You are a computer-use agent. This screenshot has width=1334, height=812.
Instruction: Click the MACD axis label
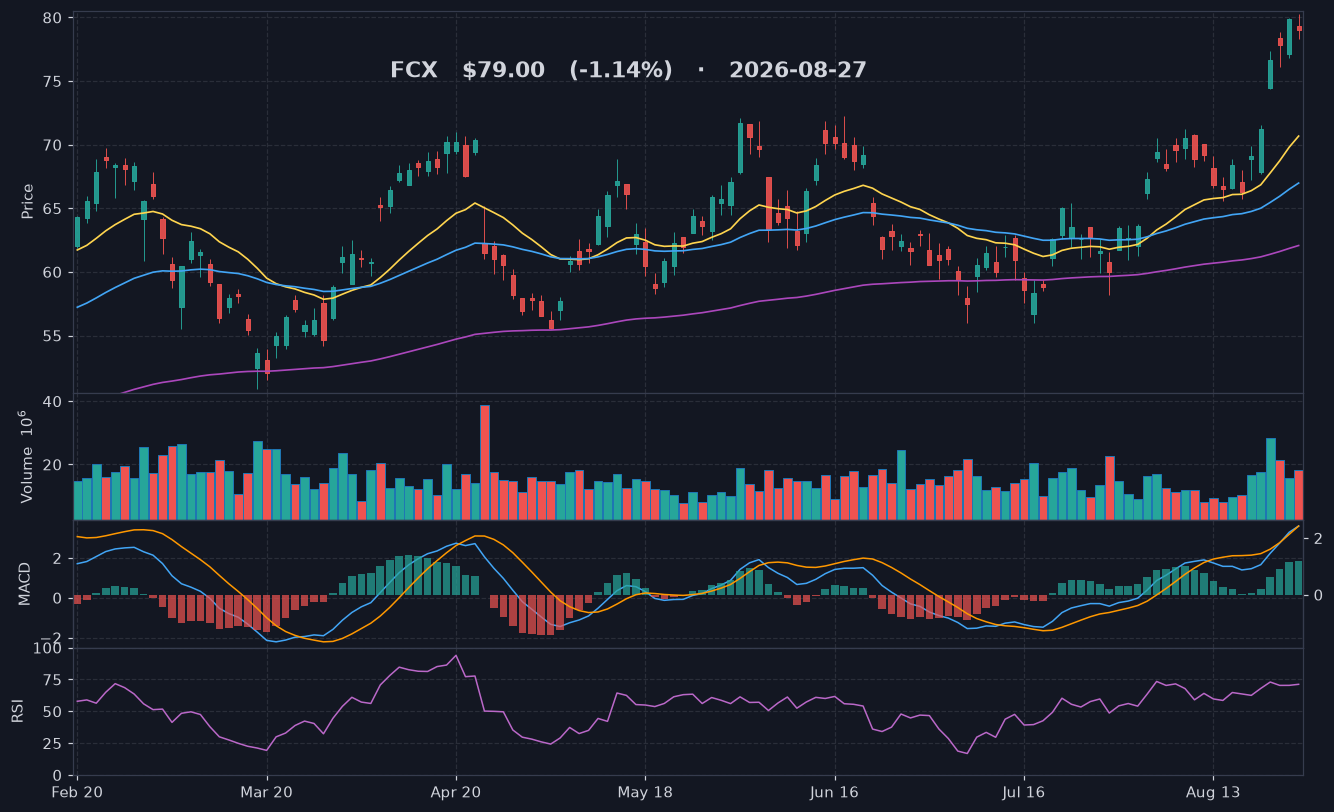click(25, 583)
